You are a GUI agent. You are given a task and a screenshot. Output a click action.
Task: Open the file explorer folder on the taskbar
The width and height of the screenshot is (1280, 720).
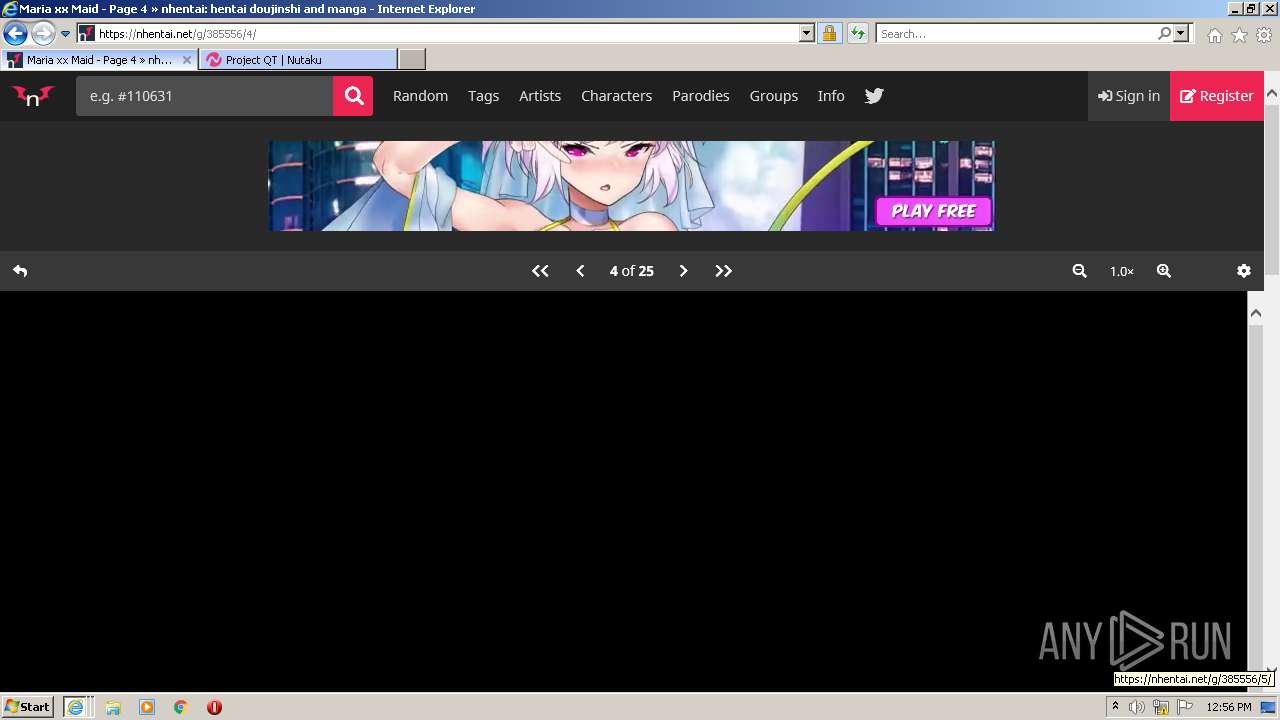click(x=113, y=707)
